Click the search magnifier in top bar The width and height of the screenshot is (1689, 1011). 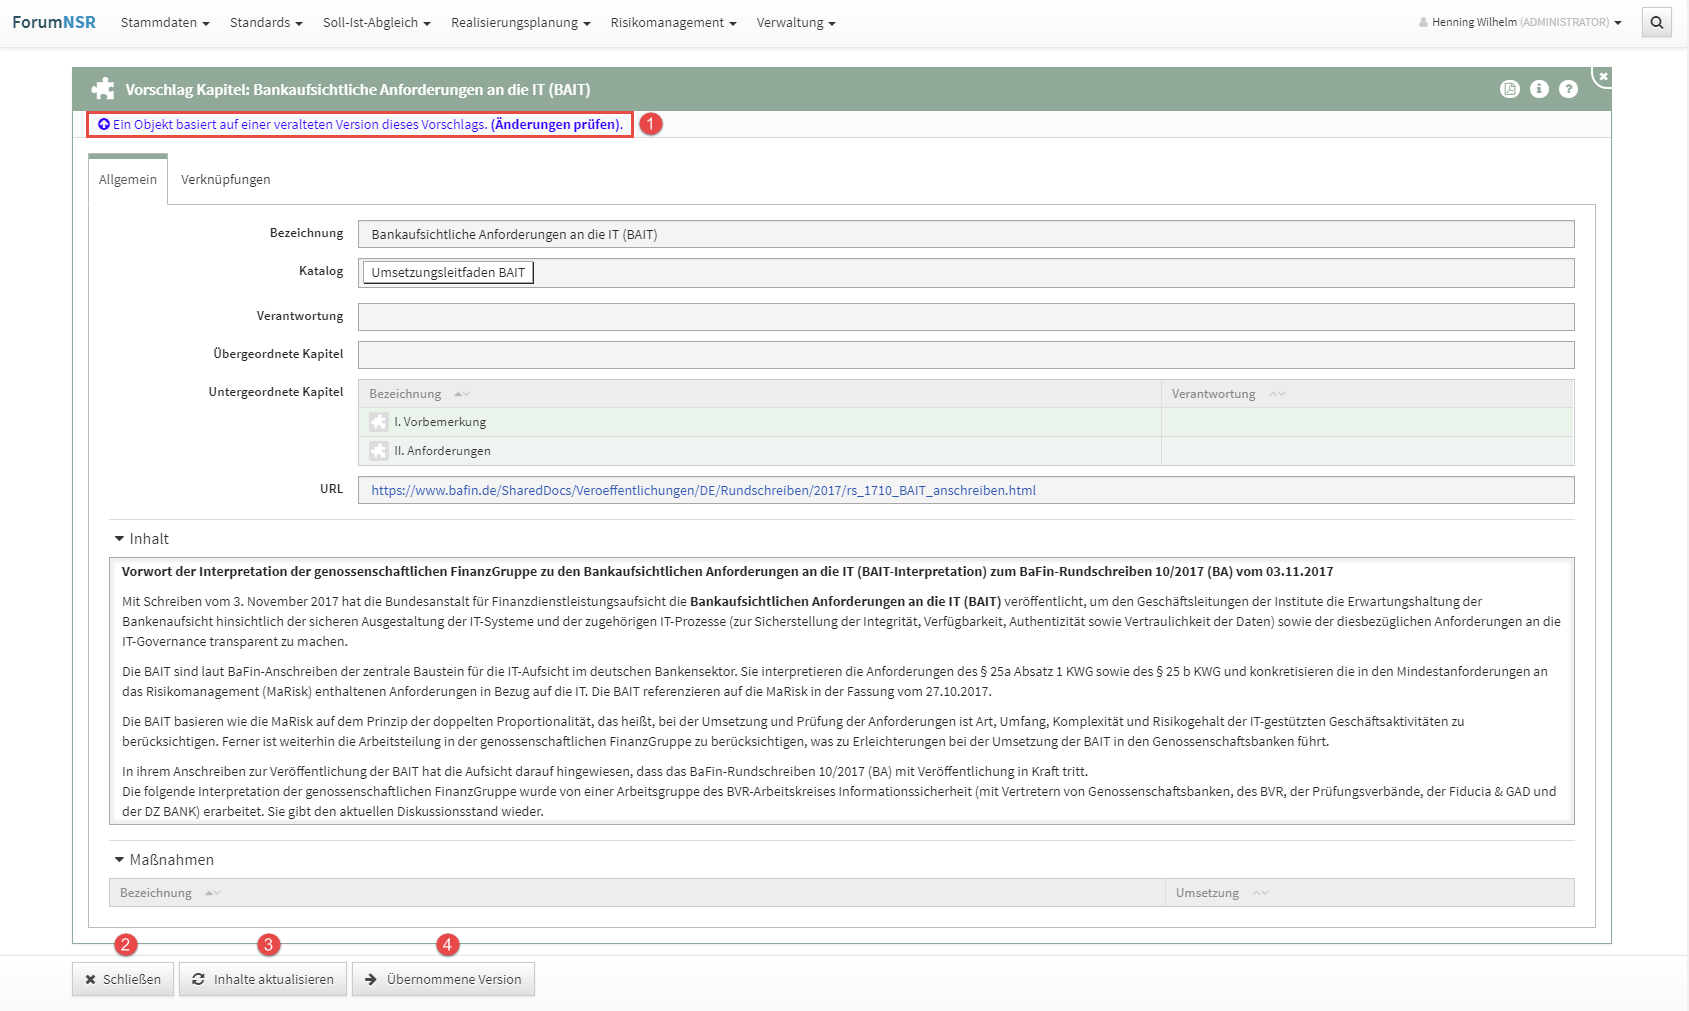click(1656, 22)
